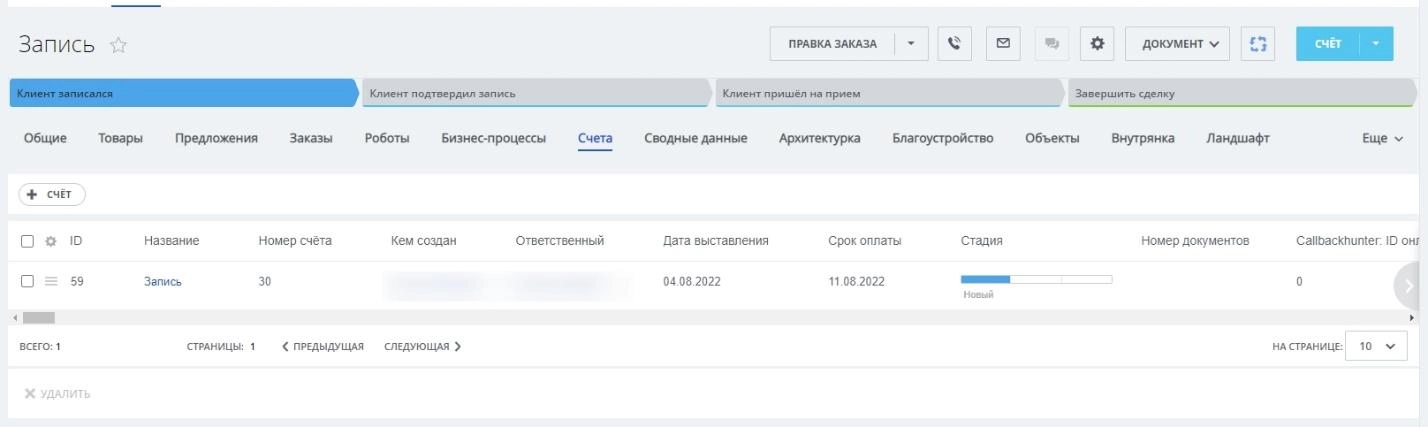Viewport: 1428px width, 427px height.
Task: Click the date cell 04.08.2022
Action: [692, 282]
